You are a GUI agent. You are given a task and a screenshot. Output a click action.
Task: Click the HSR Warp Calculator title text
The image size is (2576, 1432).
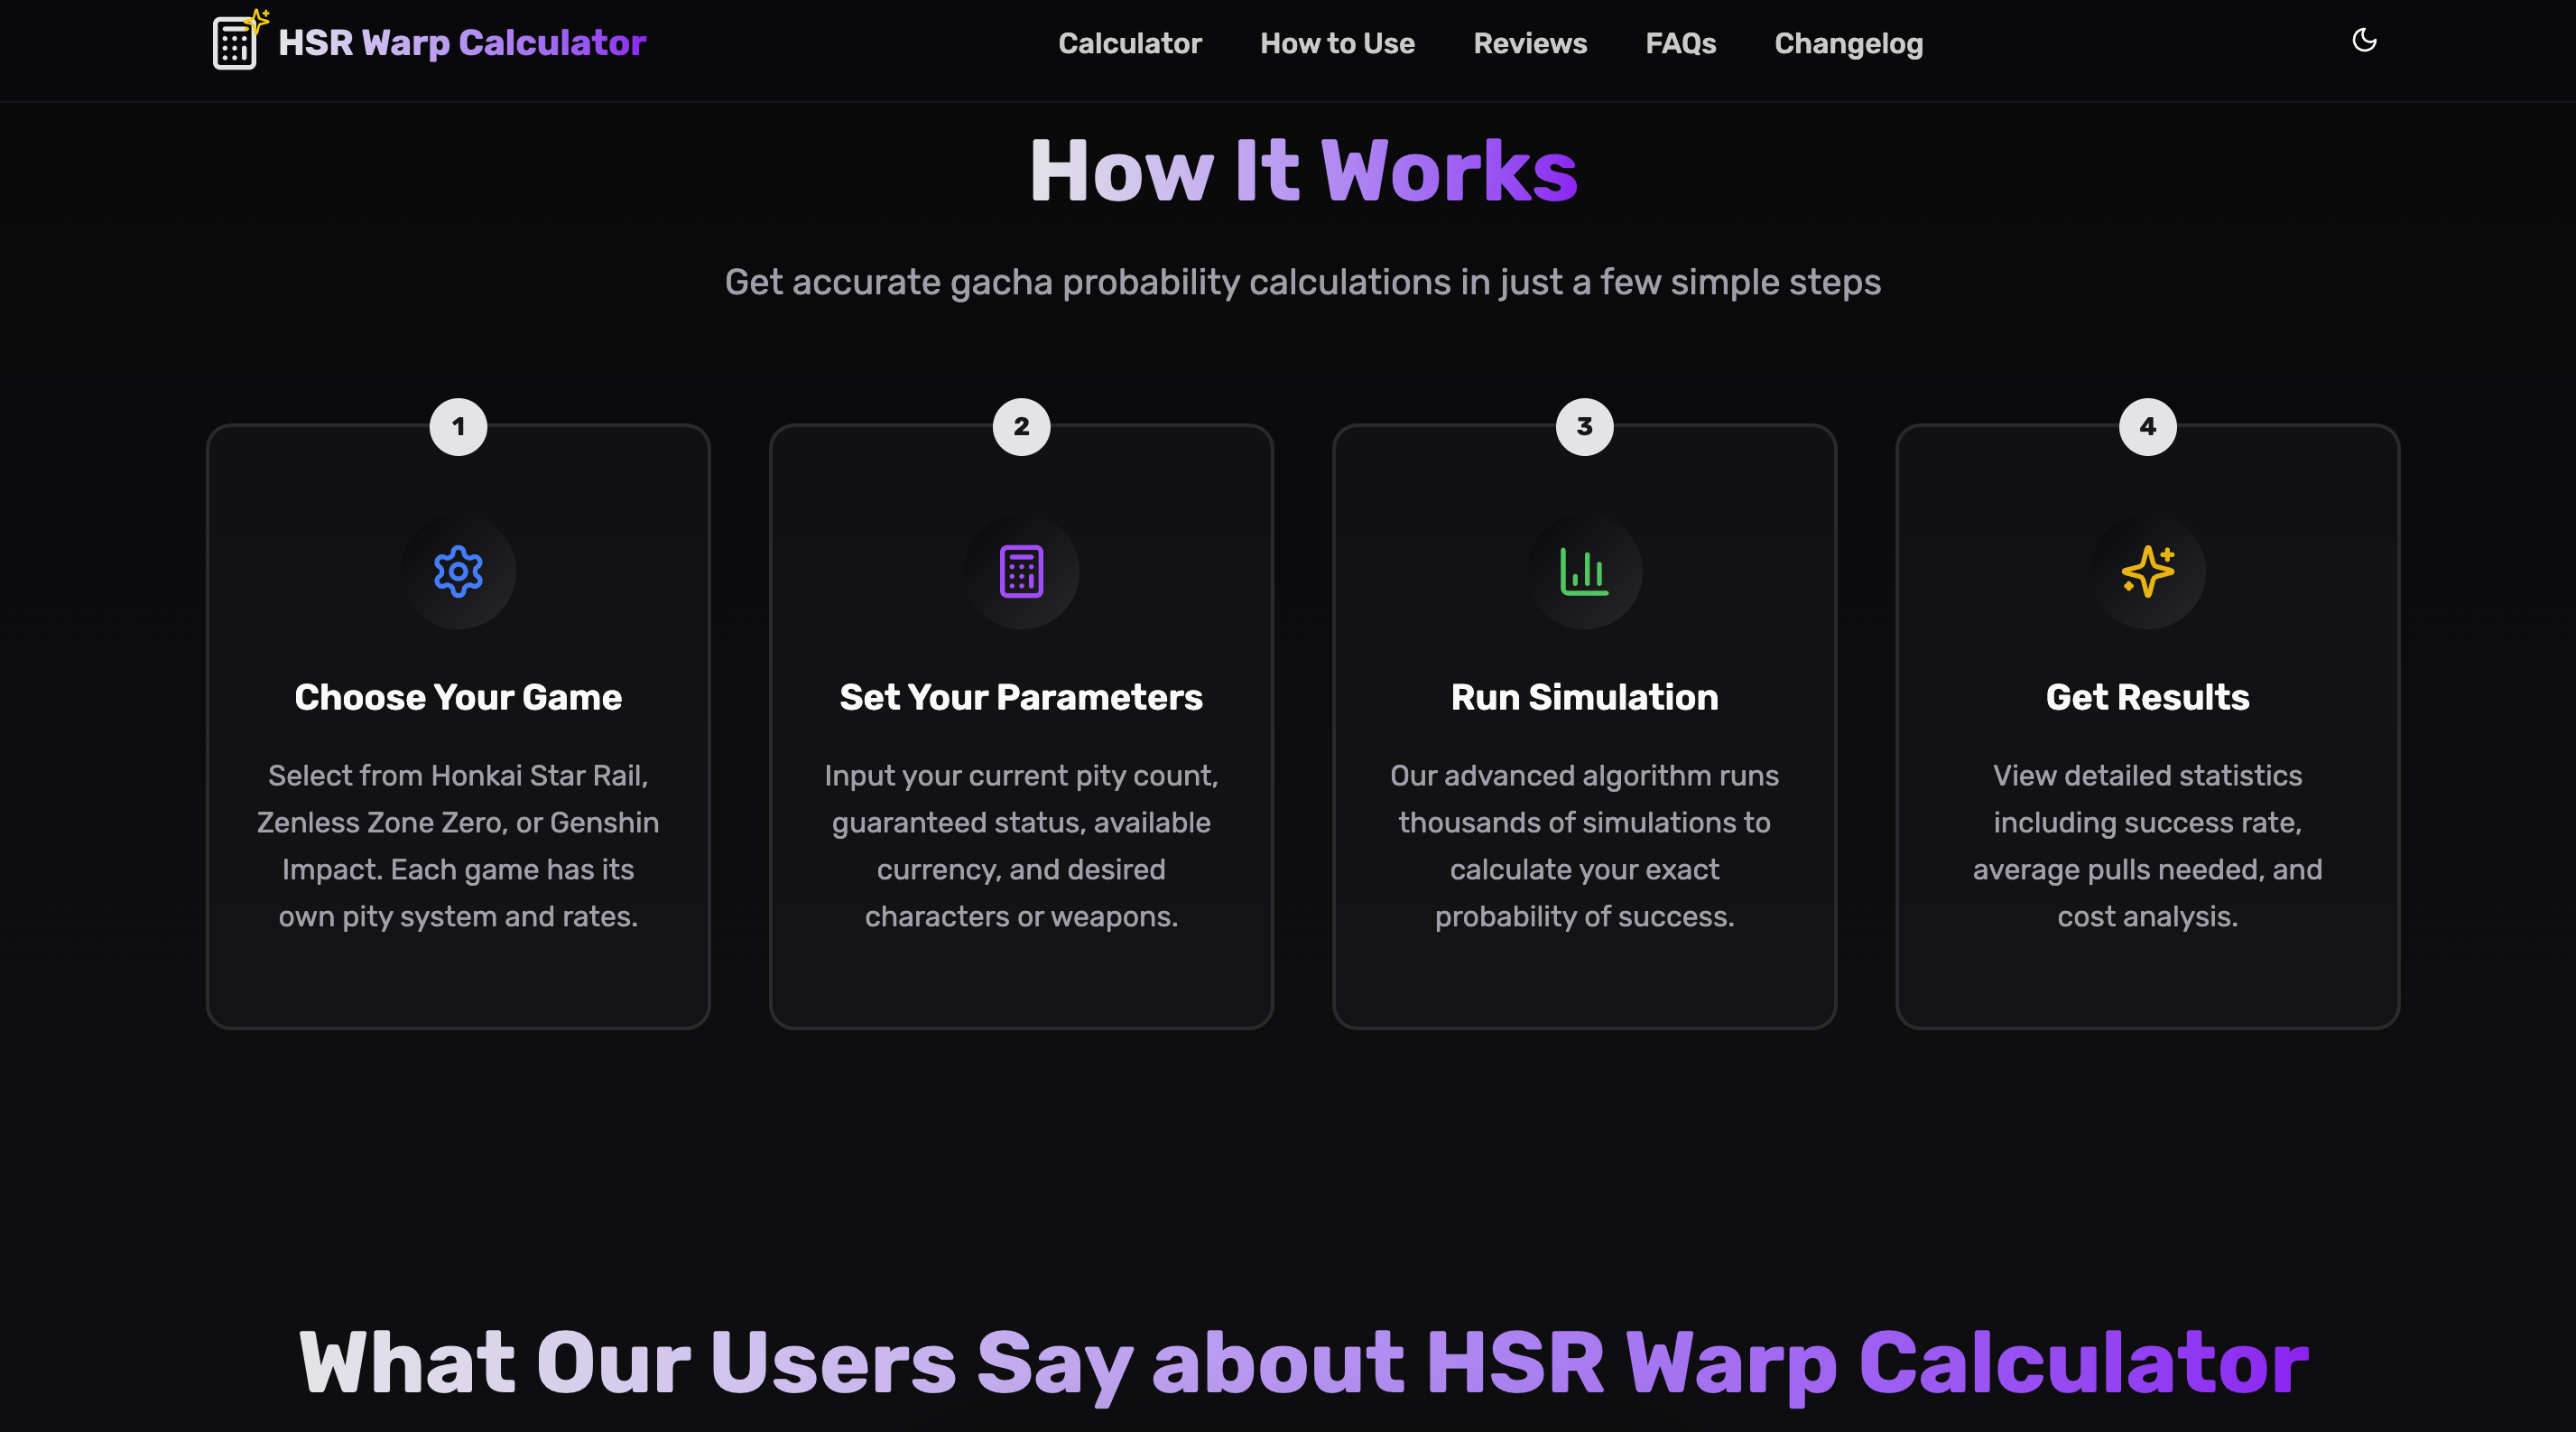tap(462, 43)
